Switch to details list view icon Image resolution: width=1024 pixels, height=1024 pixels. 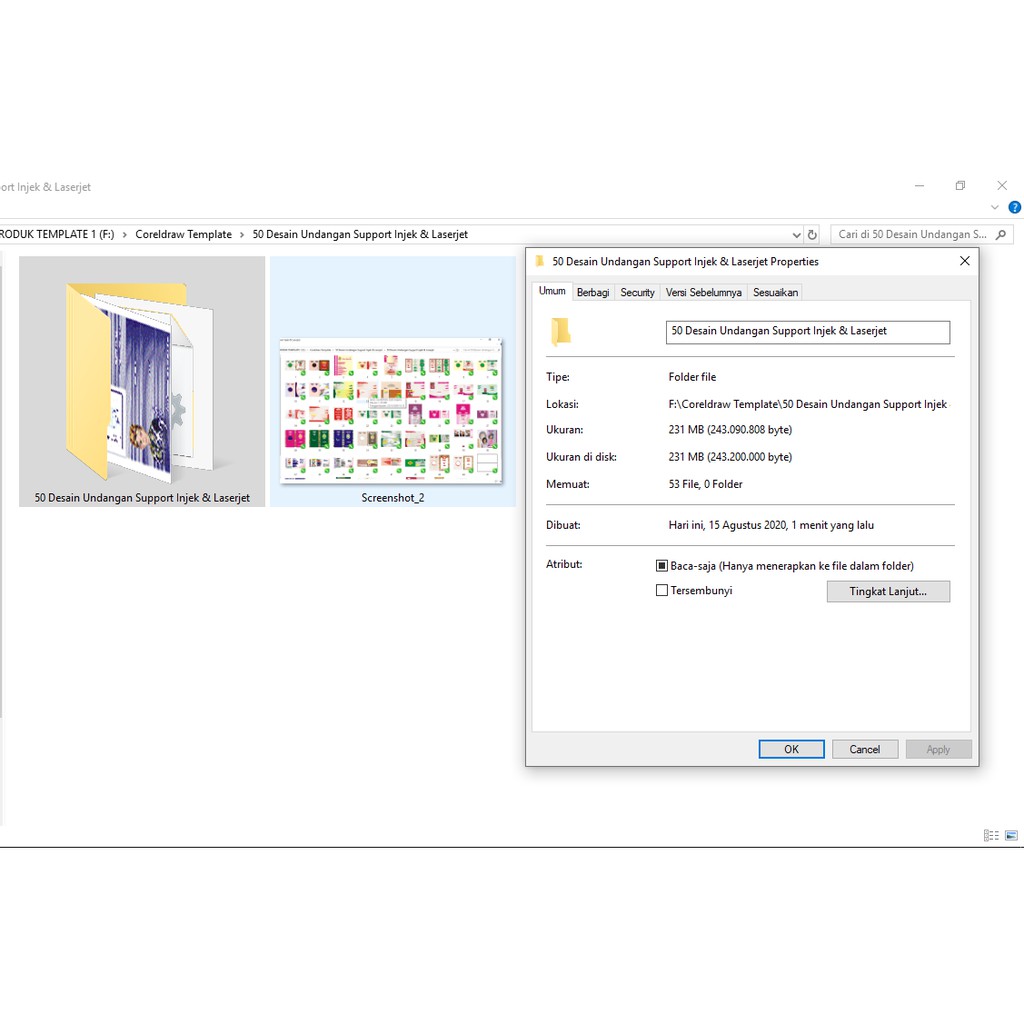tap(991, 836)
